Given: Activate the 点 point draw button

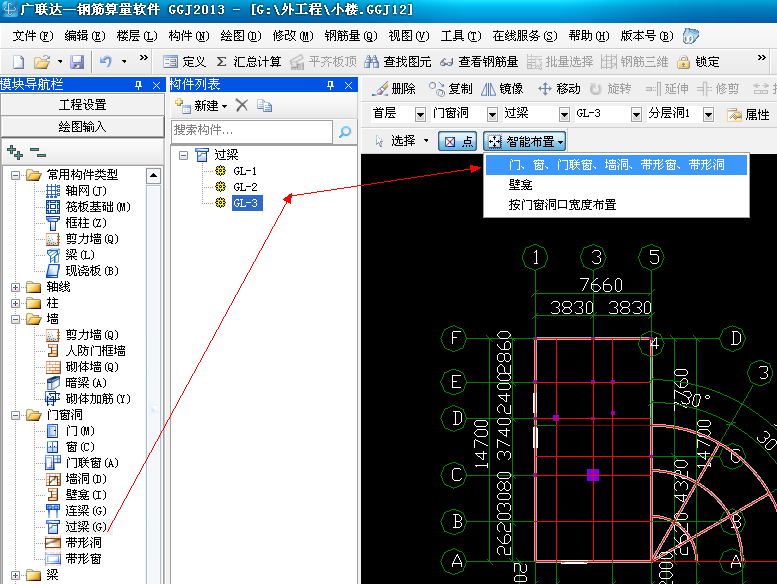Looking at the screenshot, I should point(457,142).
